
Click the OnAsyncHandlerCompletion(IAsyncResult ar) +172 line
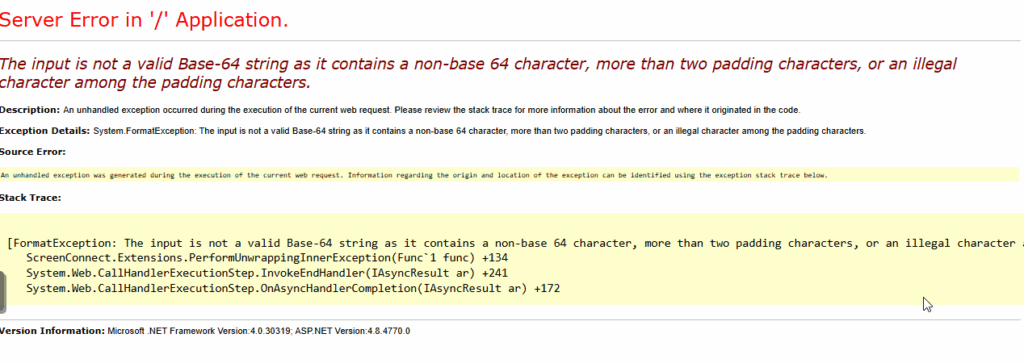pyautogui.click(x=293, y=288)
